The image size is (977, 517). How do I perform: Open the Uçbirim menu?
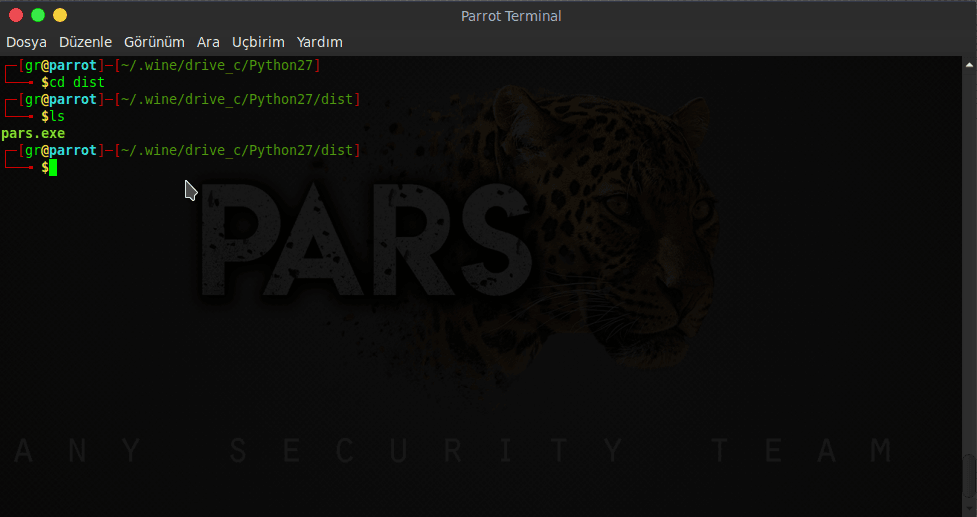tap(258, 42)
